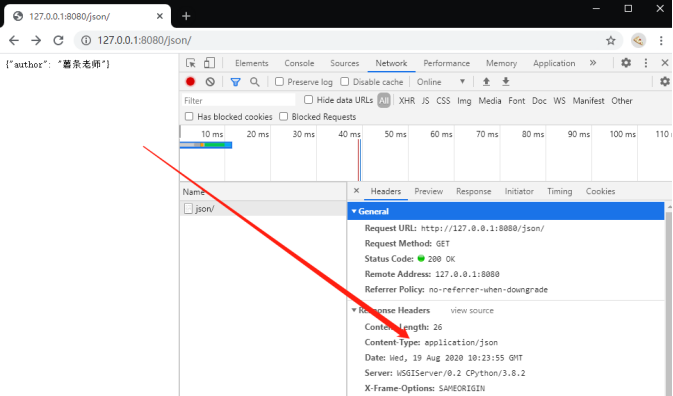Screen dimensions: 673x396
Task: Toggle the filter funnel icon
Action: tap(235, 82)
